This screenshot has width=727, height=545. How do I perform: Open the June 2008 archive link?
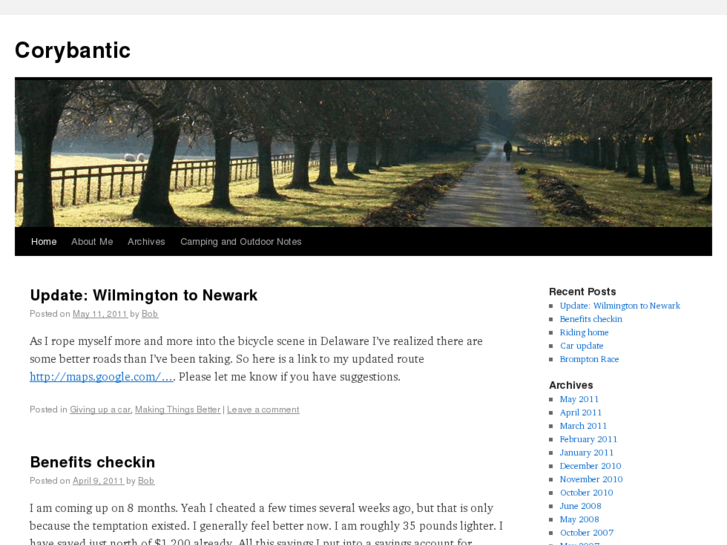(580, 506)
